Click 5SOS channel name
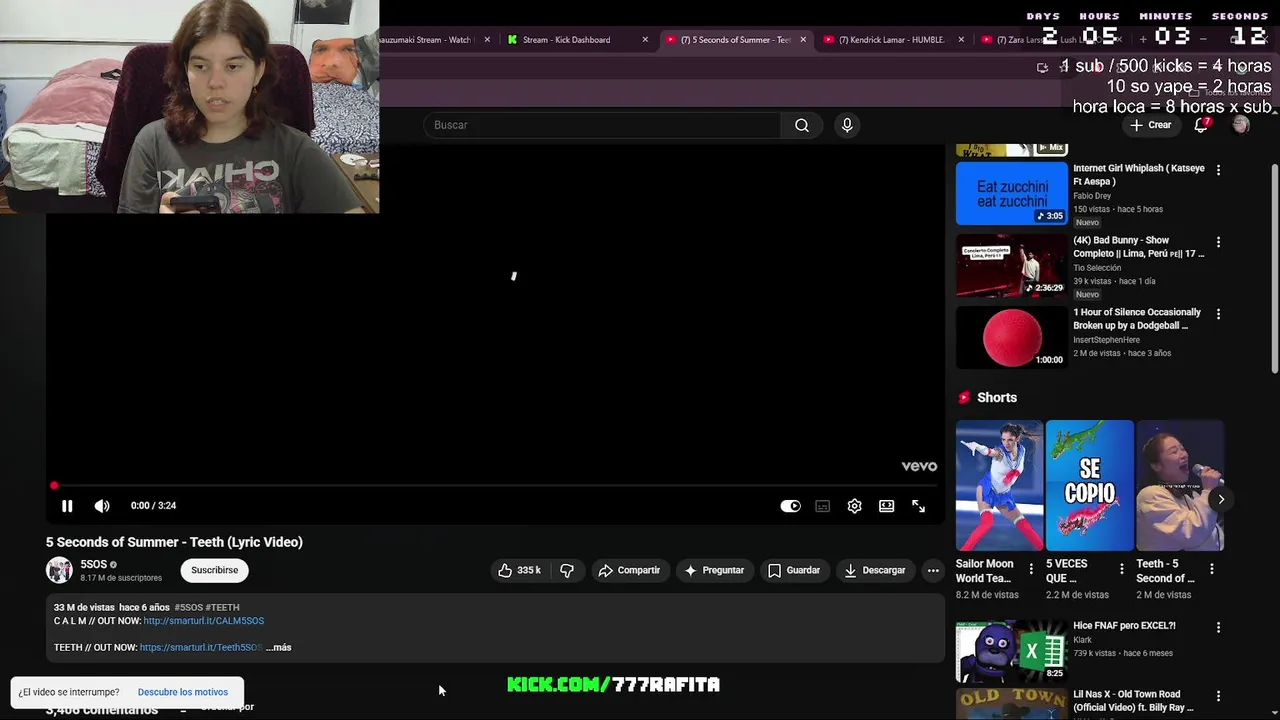 pos(93,565)
